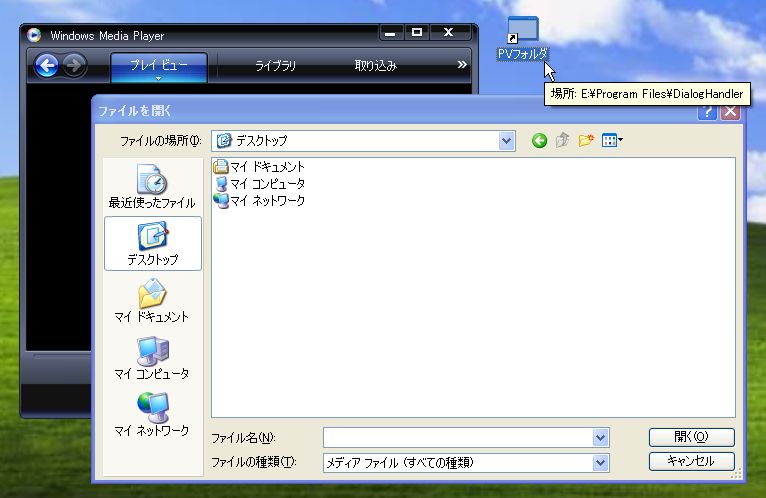Viewport: 766px width, 498px height.
Task: Maximize the Windows Media Player window
Action: point(417,33)
